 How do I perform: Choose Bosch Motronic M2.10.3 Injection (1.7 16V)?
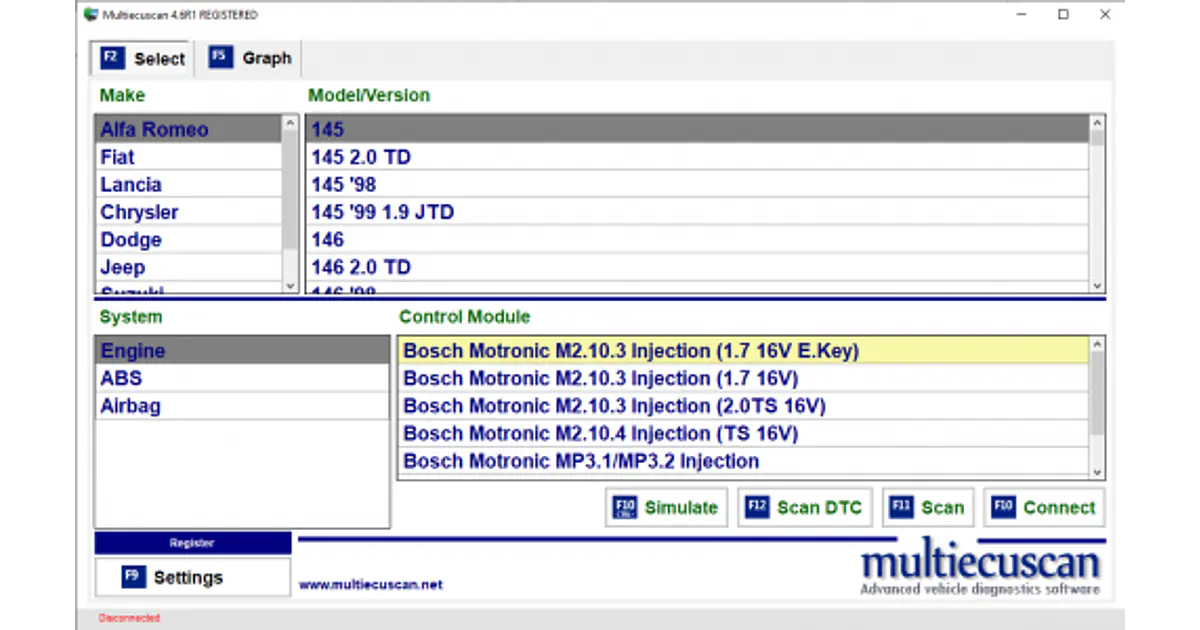(x=744, y=378)
